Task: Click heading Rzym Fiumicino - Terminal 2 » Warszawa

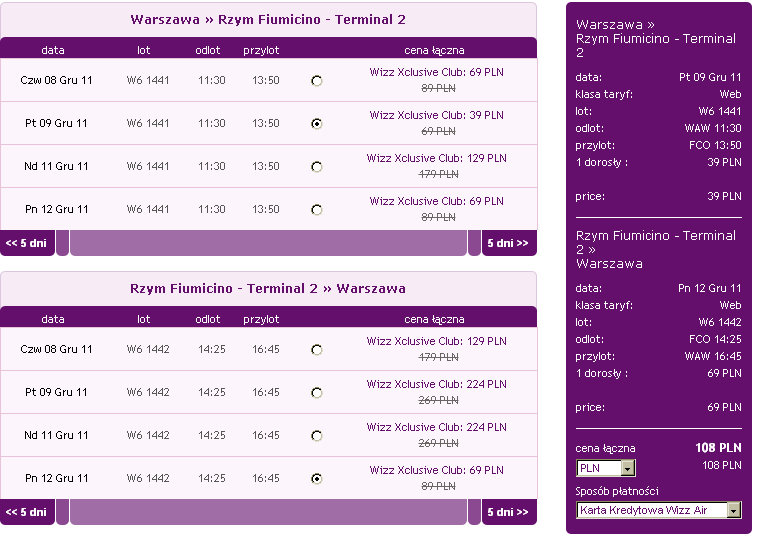Action: pyautogui.click(x=268, y=288)
